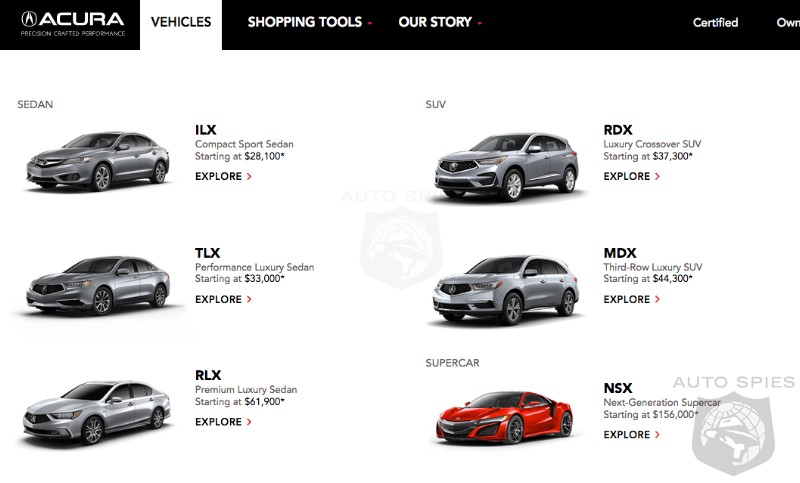Image resolution: width=800 pixels, height=483 pixels.
Task: Select the TLX sedan car image
Action: click(97, 285)
